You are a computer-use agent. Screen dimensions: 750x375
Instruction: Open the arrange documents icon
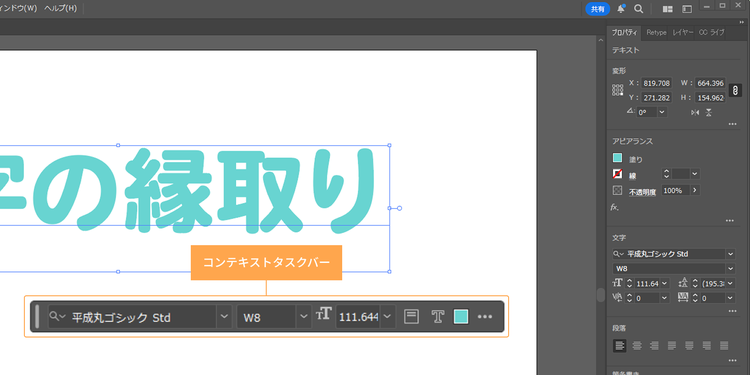click(x=668, y=9)
